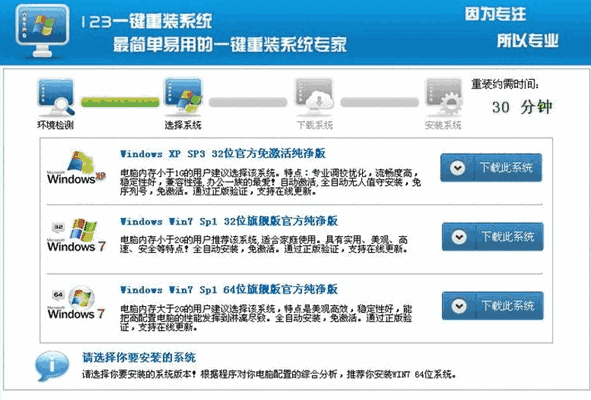
Task: Click the 选择系统 step label
Action: (183, 125)
